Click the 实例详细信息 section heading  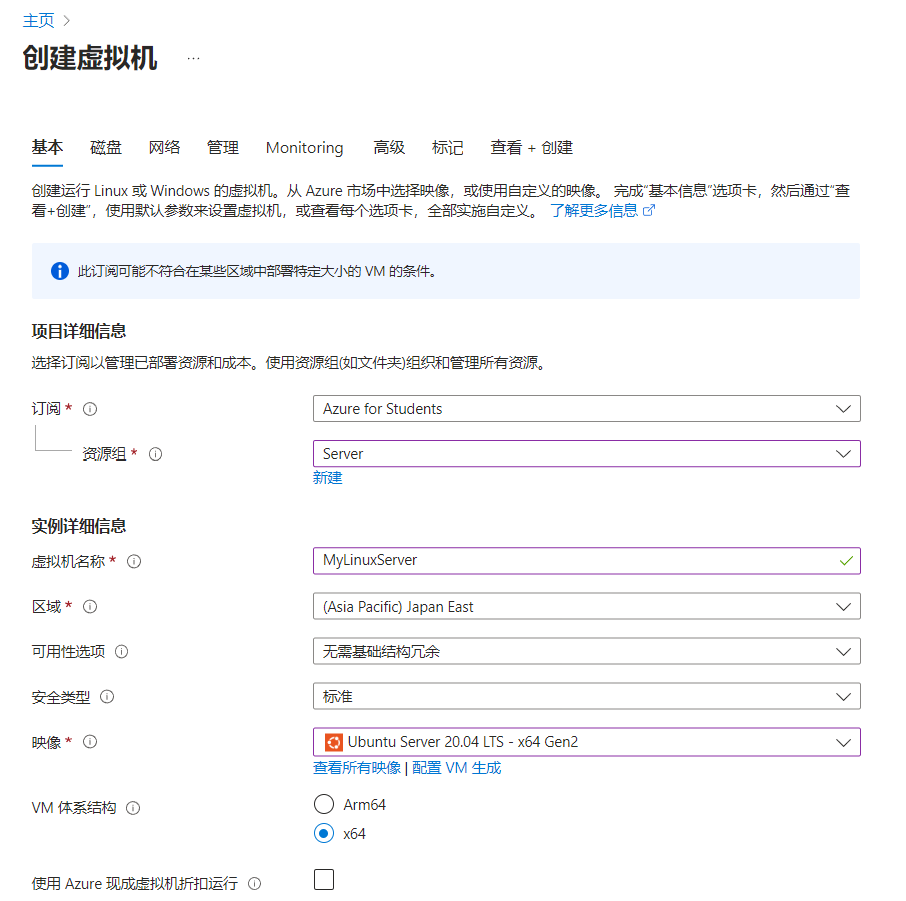coord(79,526)
